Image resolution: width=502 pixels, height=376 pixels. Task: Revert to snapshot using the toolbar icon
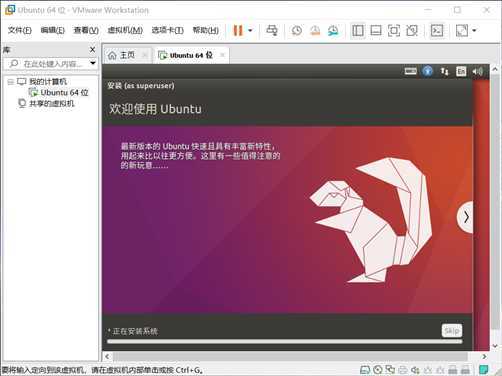click(x=315, y=31)
